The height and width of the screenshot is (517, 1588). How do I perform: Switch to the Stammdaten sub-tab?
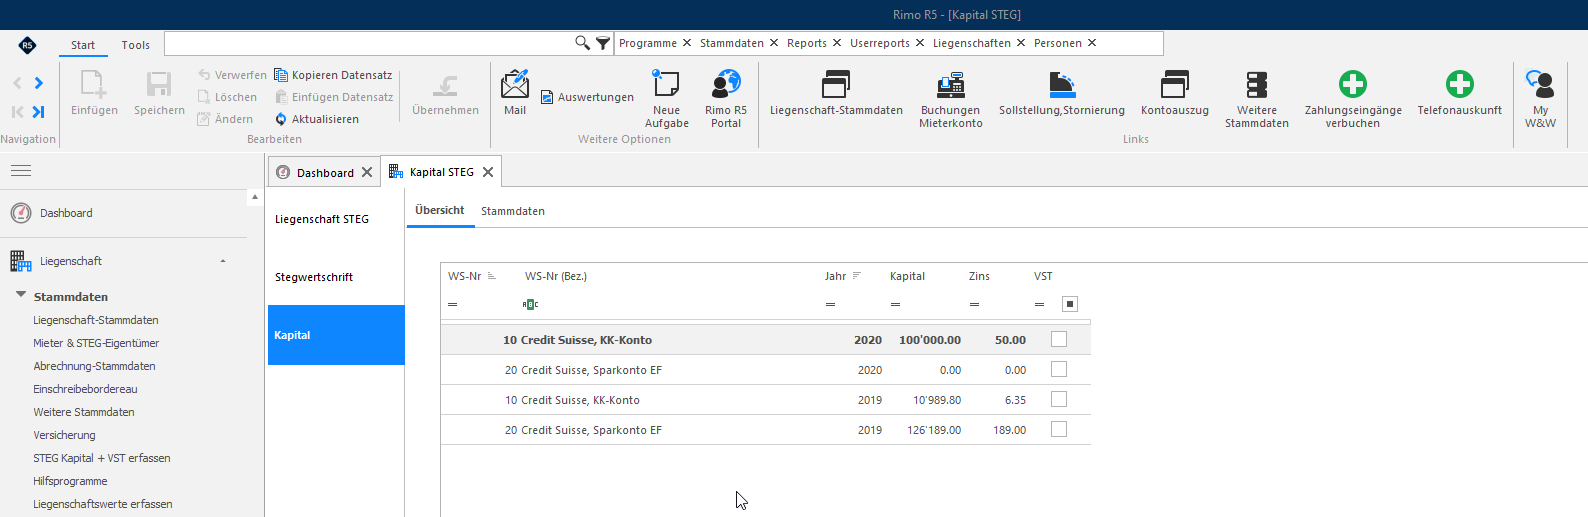[513, 211]
